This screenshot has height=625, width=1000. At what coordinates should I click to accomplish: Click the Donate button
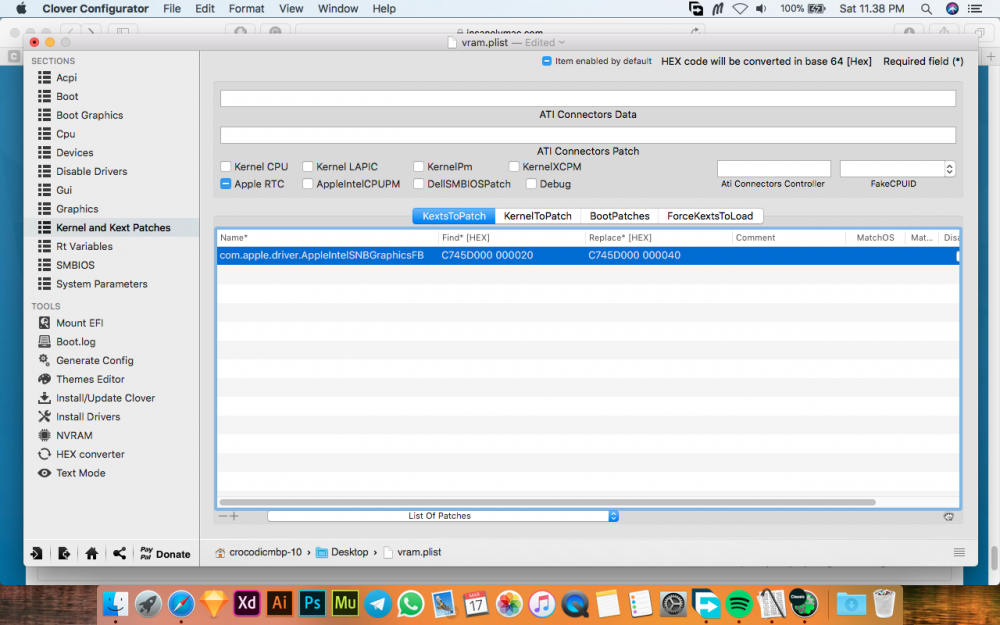tap(165, 554)
